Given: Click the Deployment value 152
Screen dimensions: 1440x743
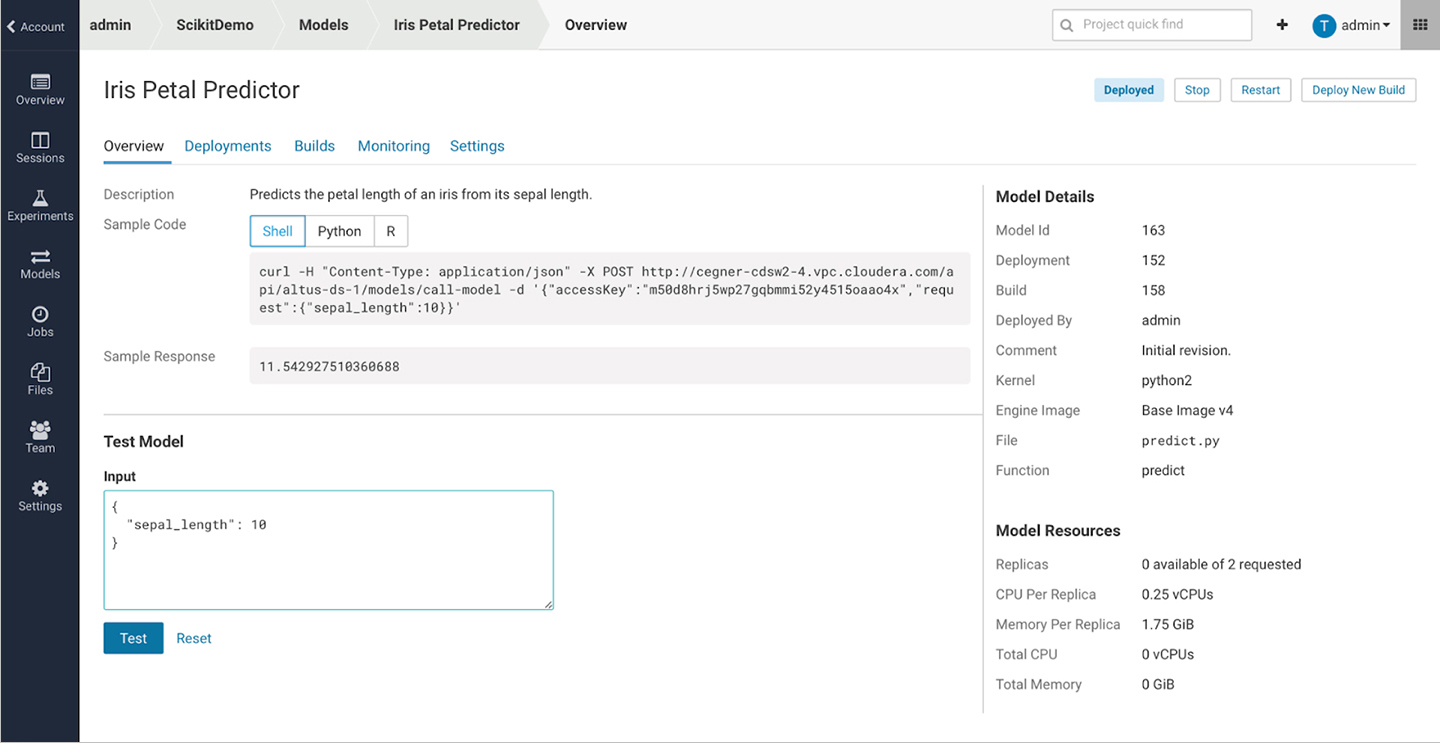Looking at the screenshot, I should click(1153, 260).
